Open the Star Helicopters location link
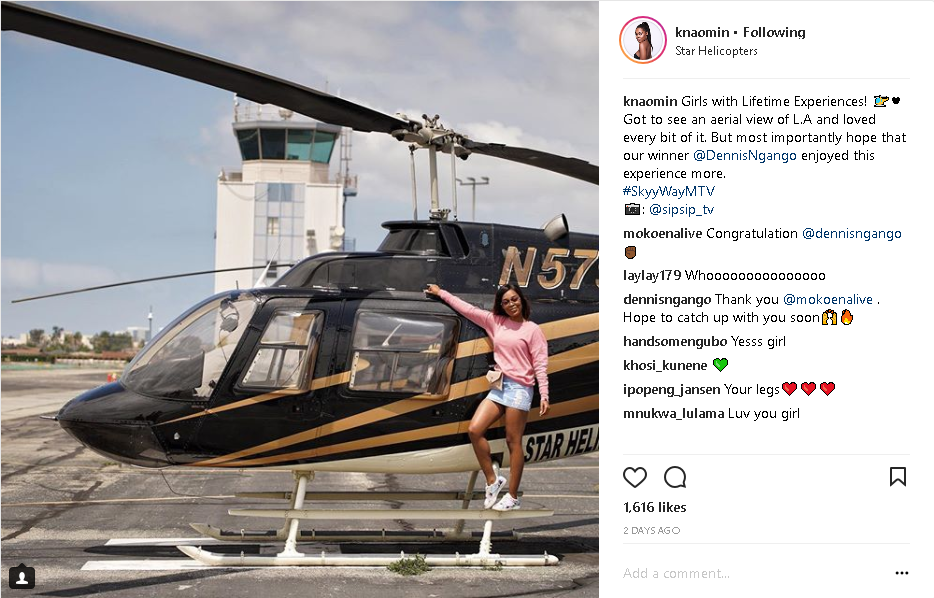This screenshot has width=934, height=598. tap(716, 51)
